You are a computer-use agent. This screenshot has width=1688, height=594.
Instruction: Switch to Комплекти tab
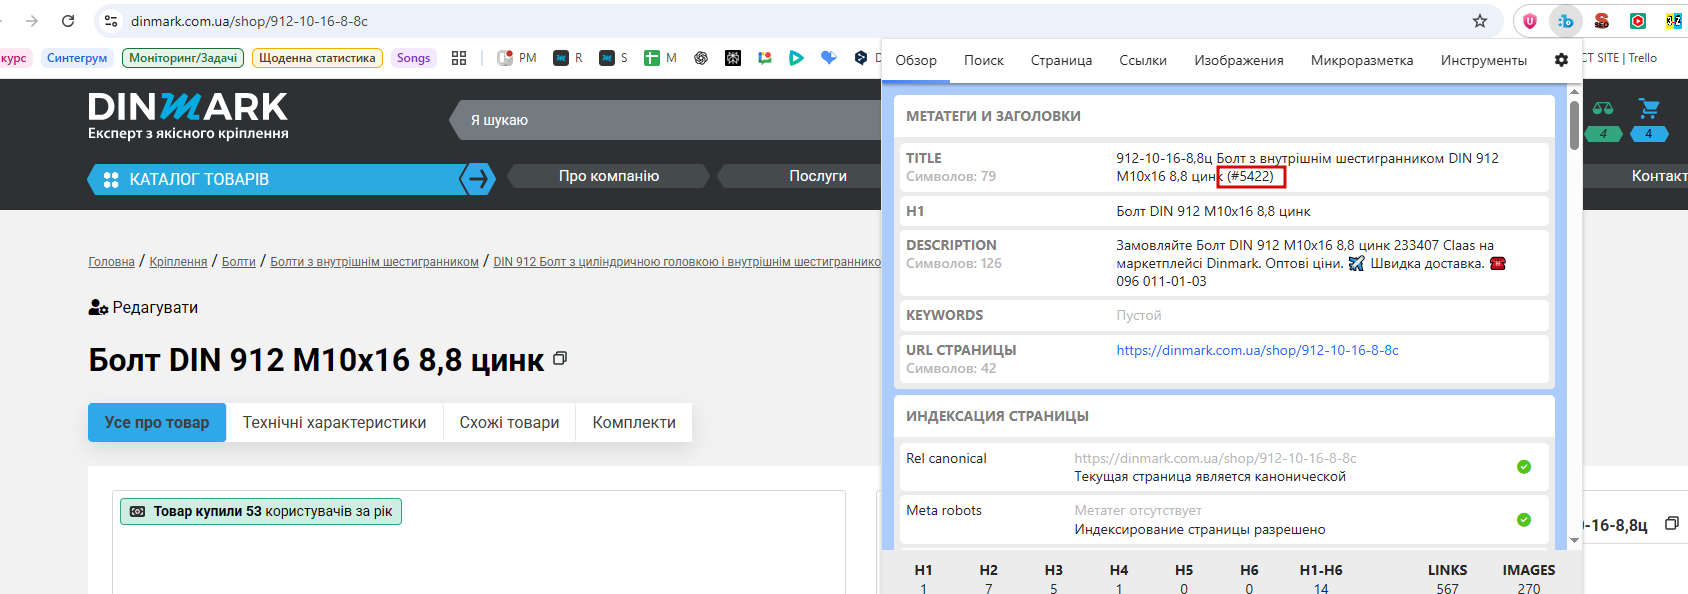[x=634, y=422]
